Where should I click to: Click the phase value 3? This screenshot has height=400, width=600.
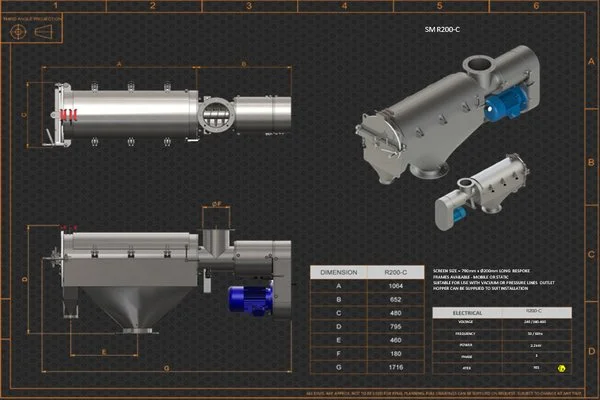coord(536,356)
